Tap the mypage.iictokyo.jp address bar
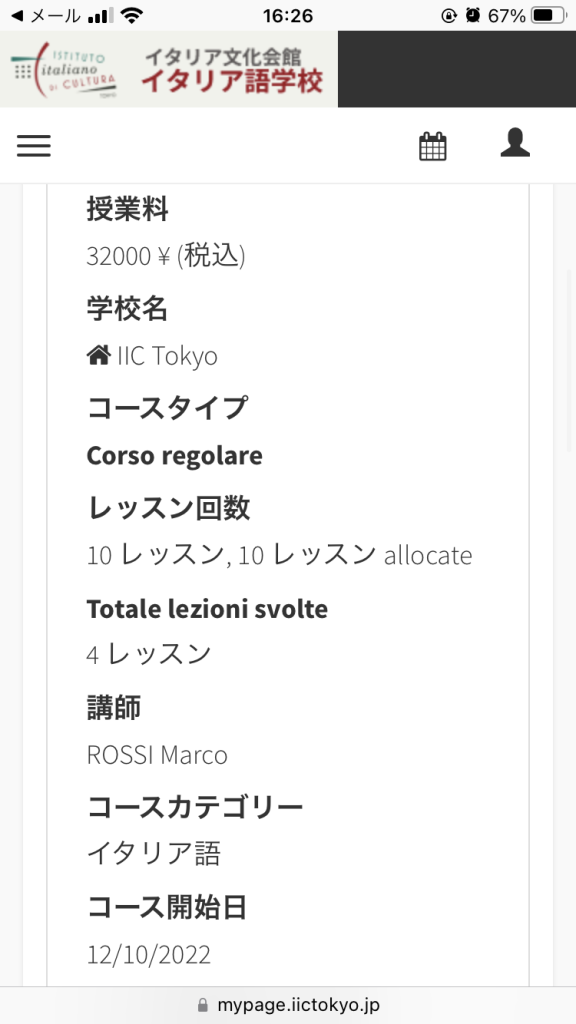 [x=288, y=1005]
